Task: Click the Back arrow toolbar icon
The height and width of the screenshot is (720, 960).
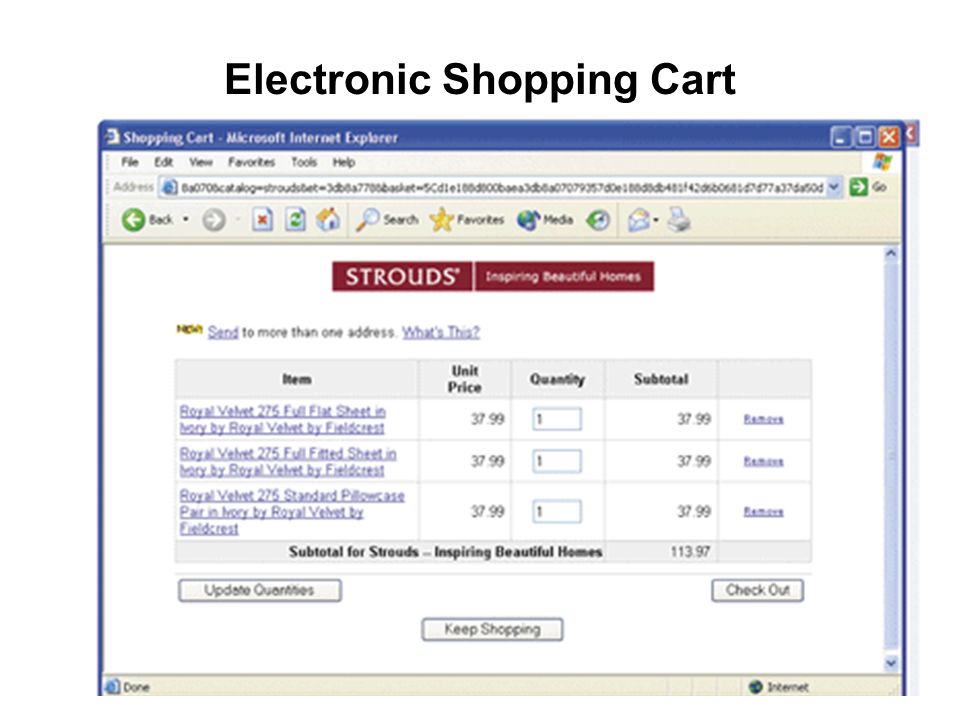Action: pos(133,219)
